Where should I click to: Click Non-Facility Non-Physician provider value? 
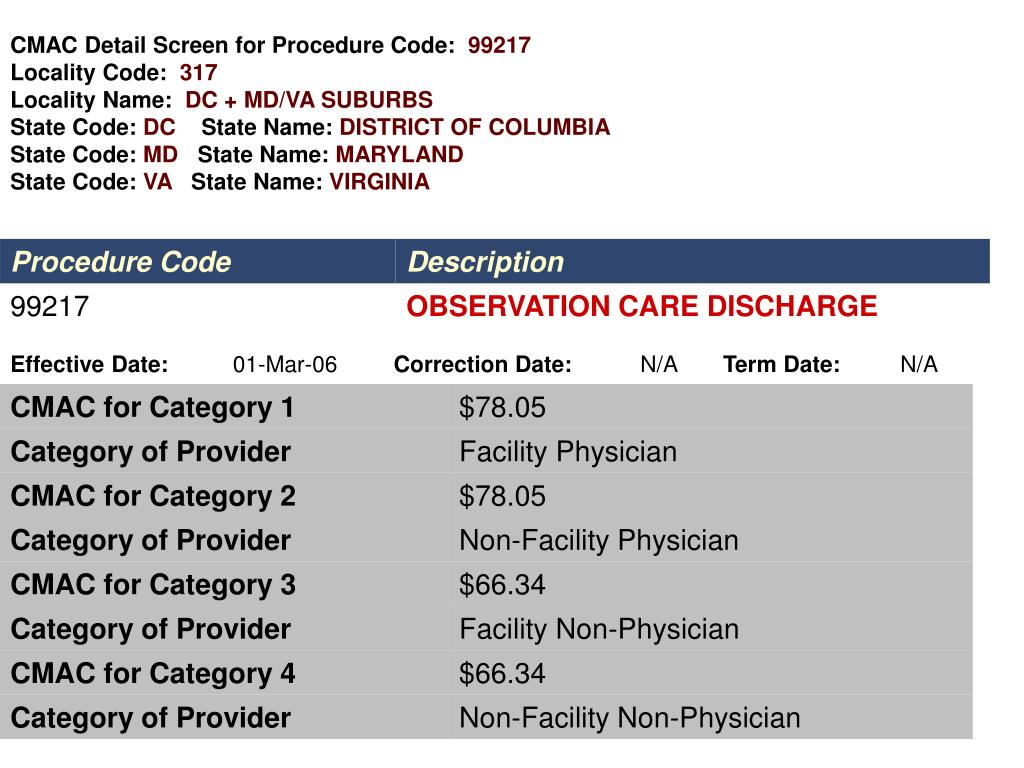[630, 718]
